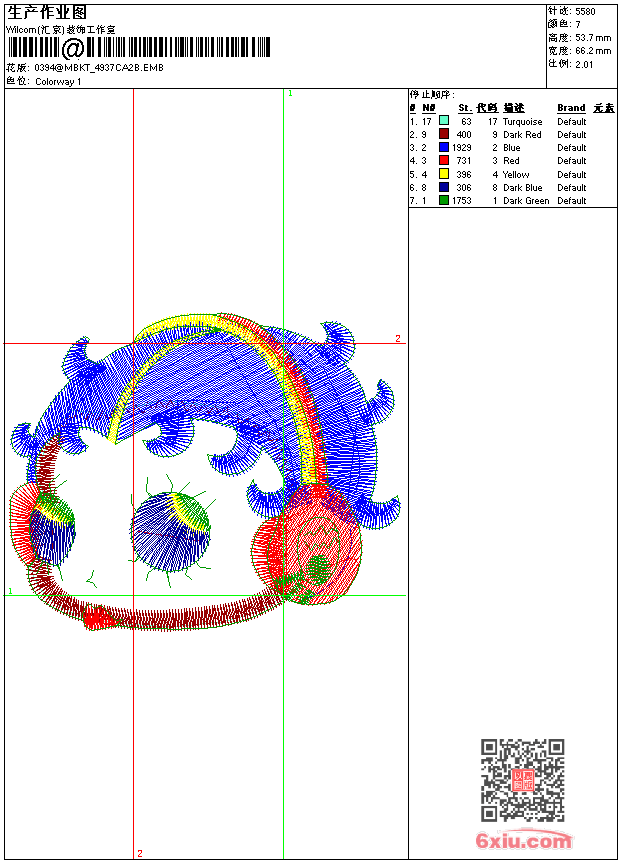Viewport: 620px width, 860px height.
Task: Click stitch count 400 in Dark Red row
Action: [464, 135]
